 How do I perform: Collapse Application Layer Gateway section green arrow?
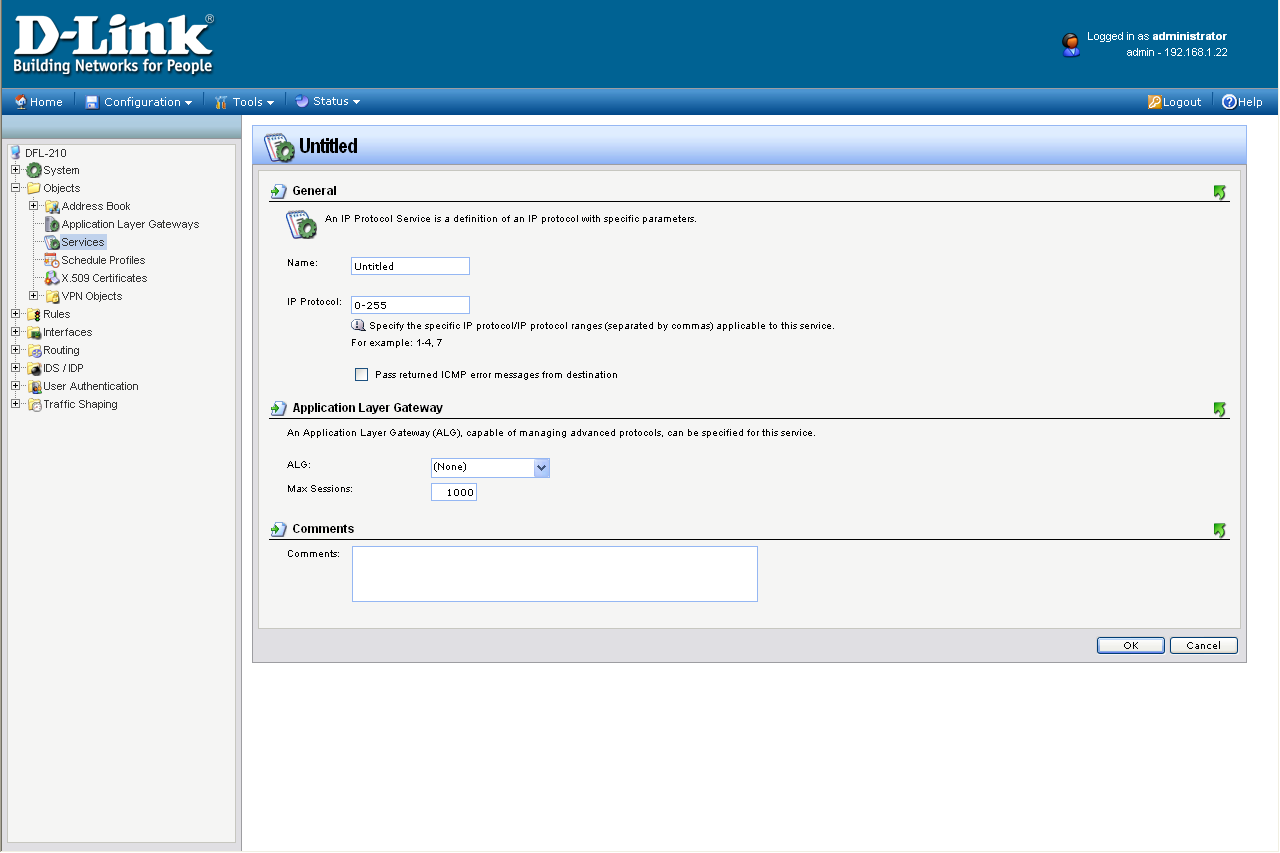1220,409
